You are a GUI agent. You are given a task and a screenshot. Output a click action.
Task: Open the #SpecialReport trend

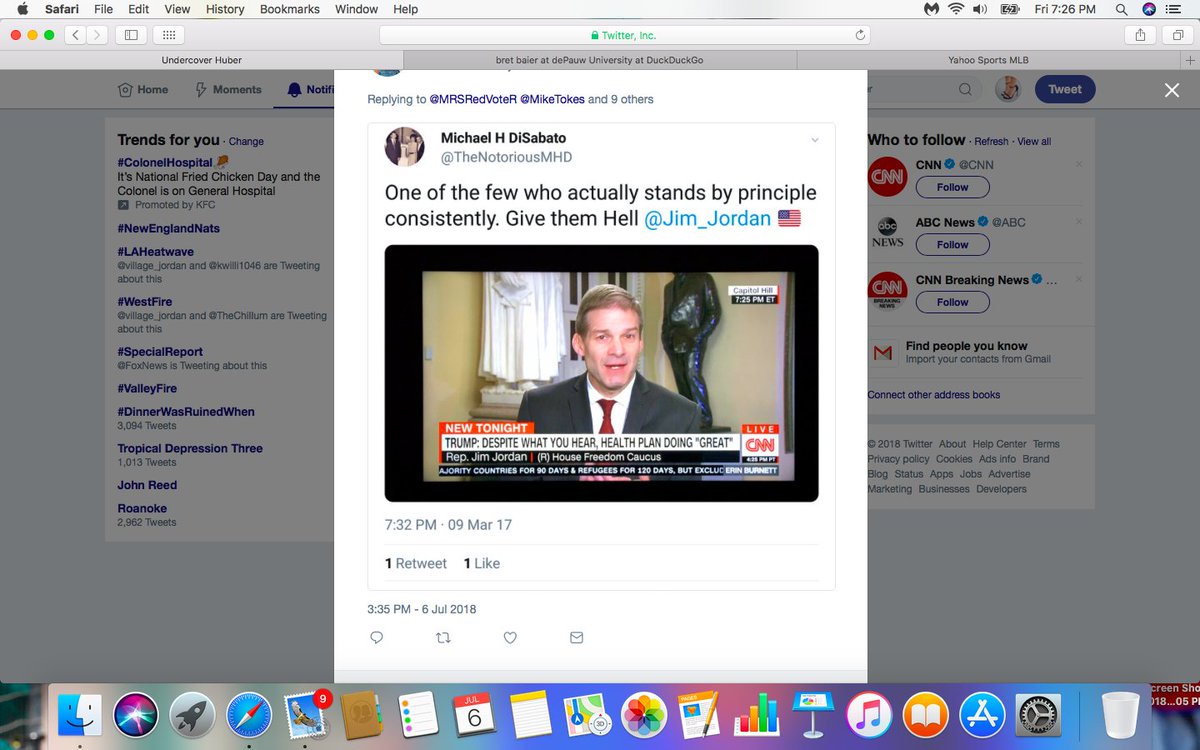[x=160, y=351]
